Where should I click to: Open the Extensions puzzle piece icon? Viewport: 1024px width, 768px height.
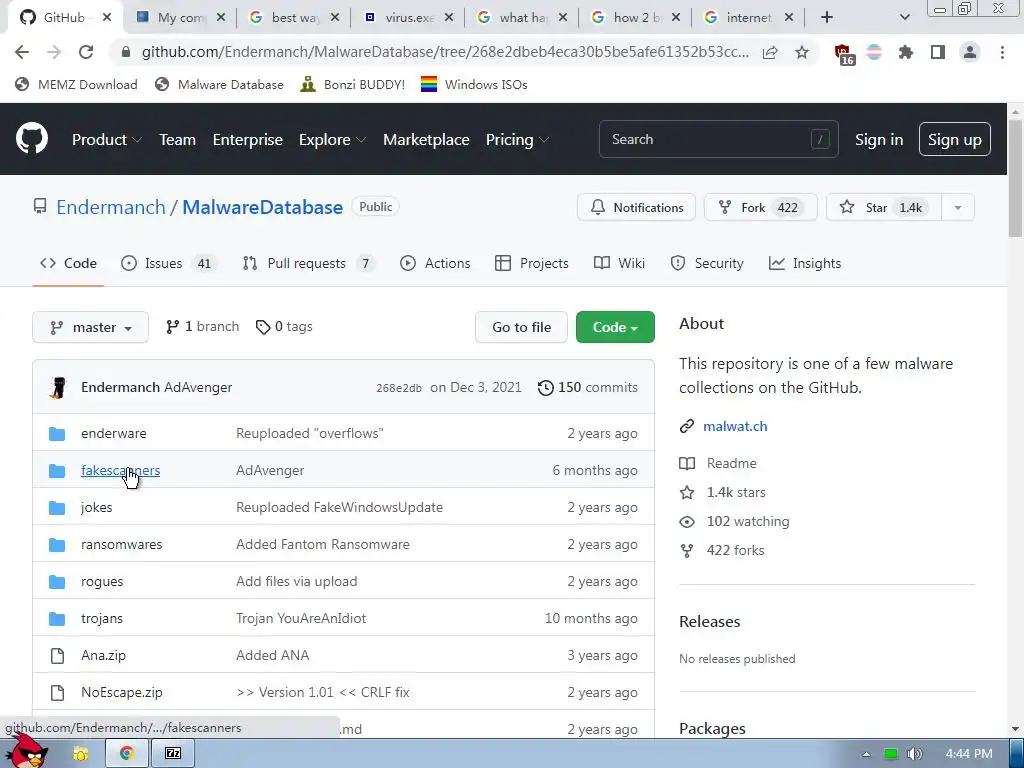[x=905, y=52]
